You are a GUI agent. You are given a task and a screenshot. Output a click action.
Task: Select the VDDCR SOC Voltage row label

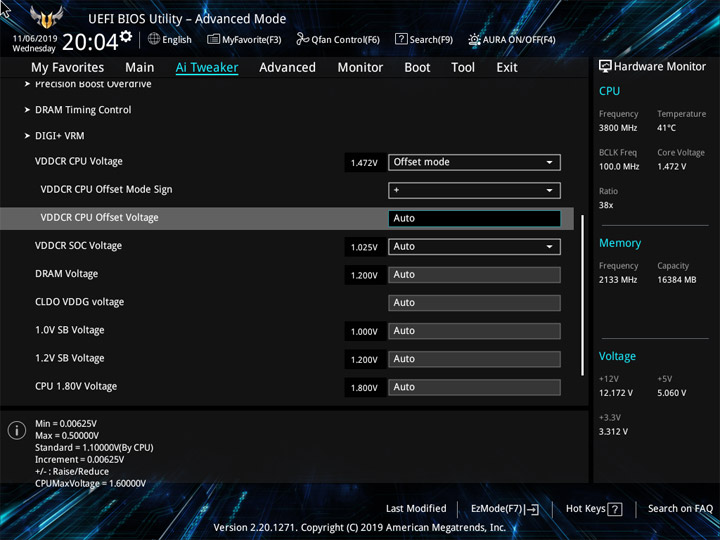click(x=79, y=246)
